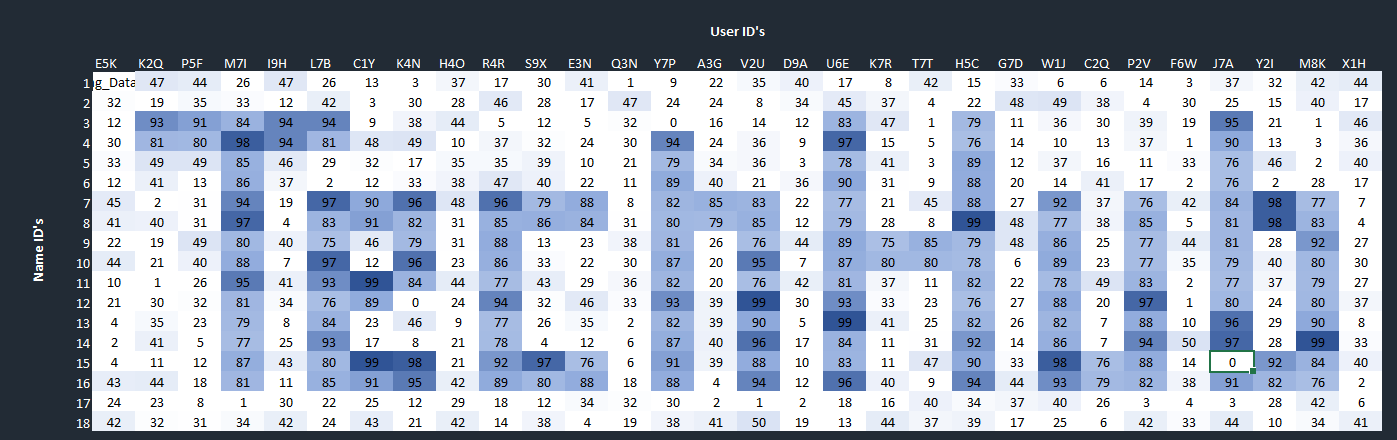The height and width of the screenshot is (440, 1397).
Task: Select the 99 cell in column V2U
Action: pyautogui.click(x=753, y=302)
